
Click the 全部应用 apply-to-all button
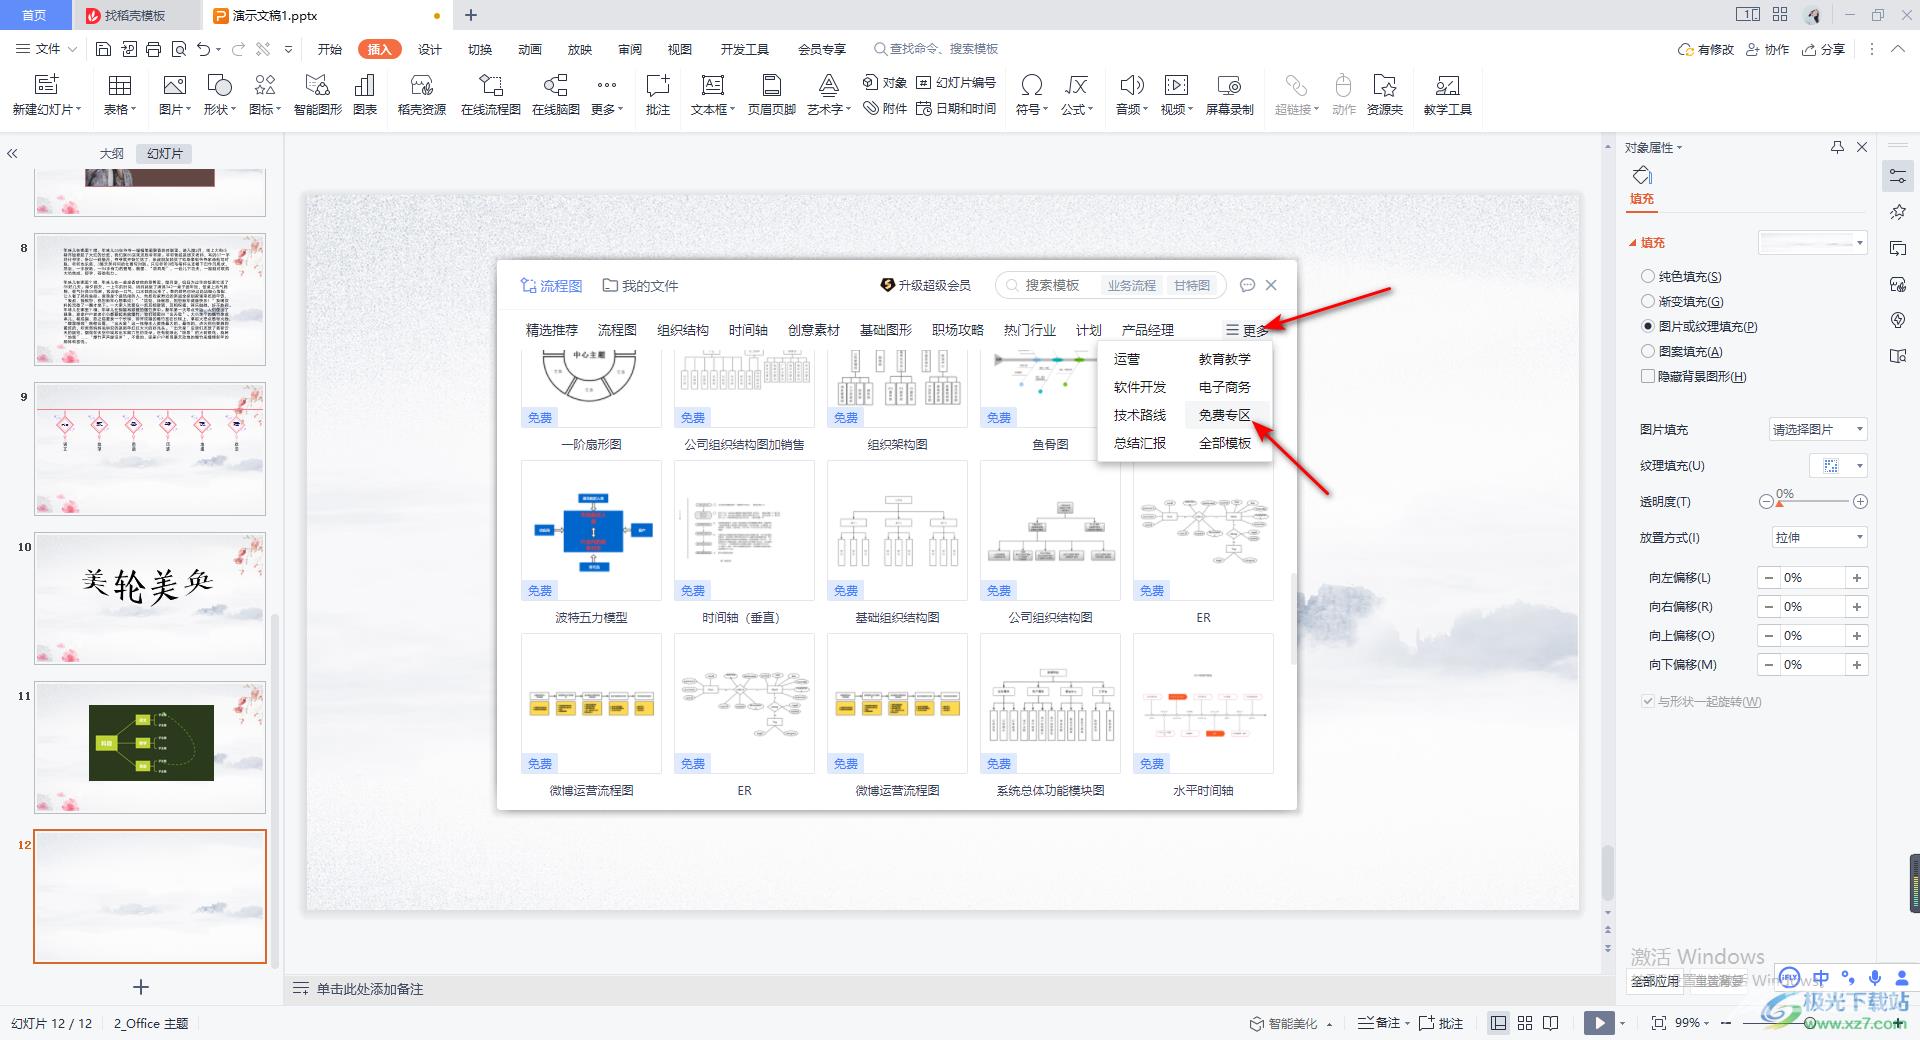point(1655,981)
